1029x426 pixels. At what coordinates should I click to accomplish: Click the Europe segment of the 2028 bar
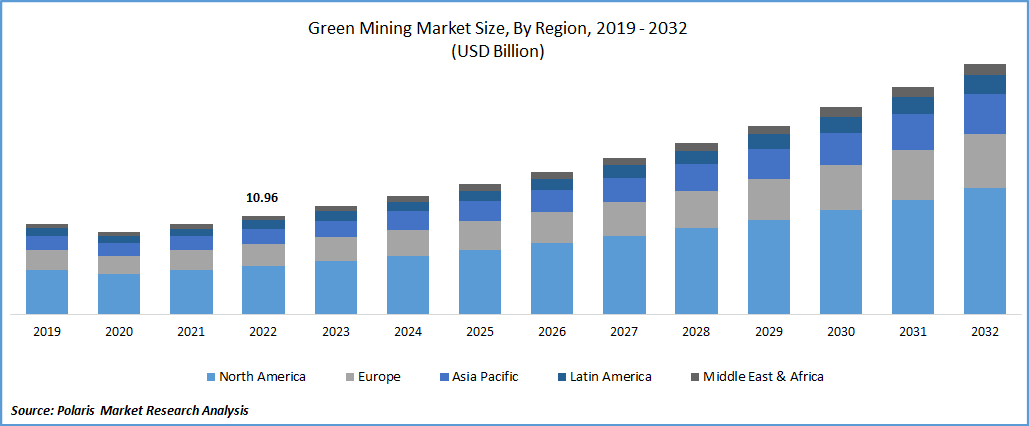tap(696, 209)
